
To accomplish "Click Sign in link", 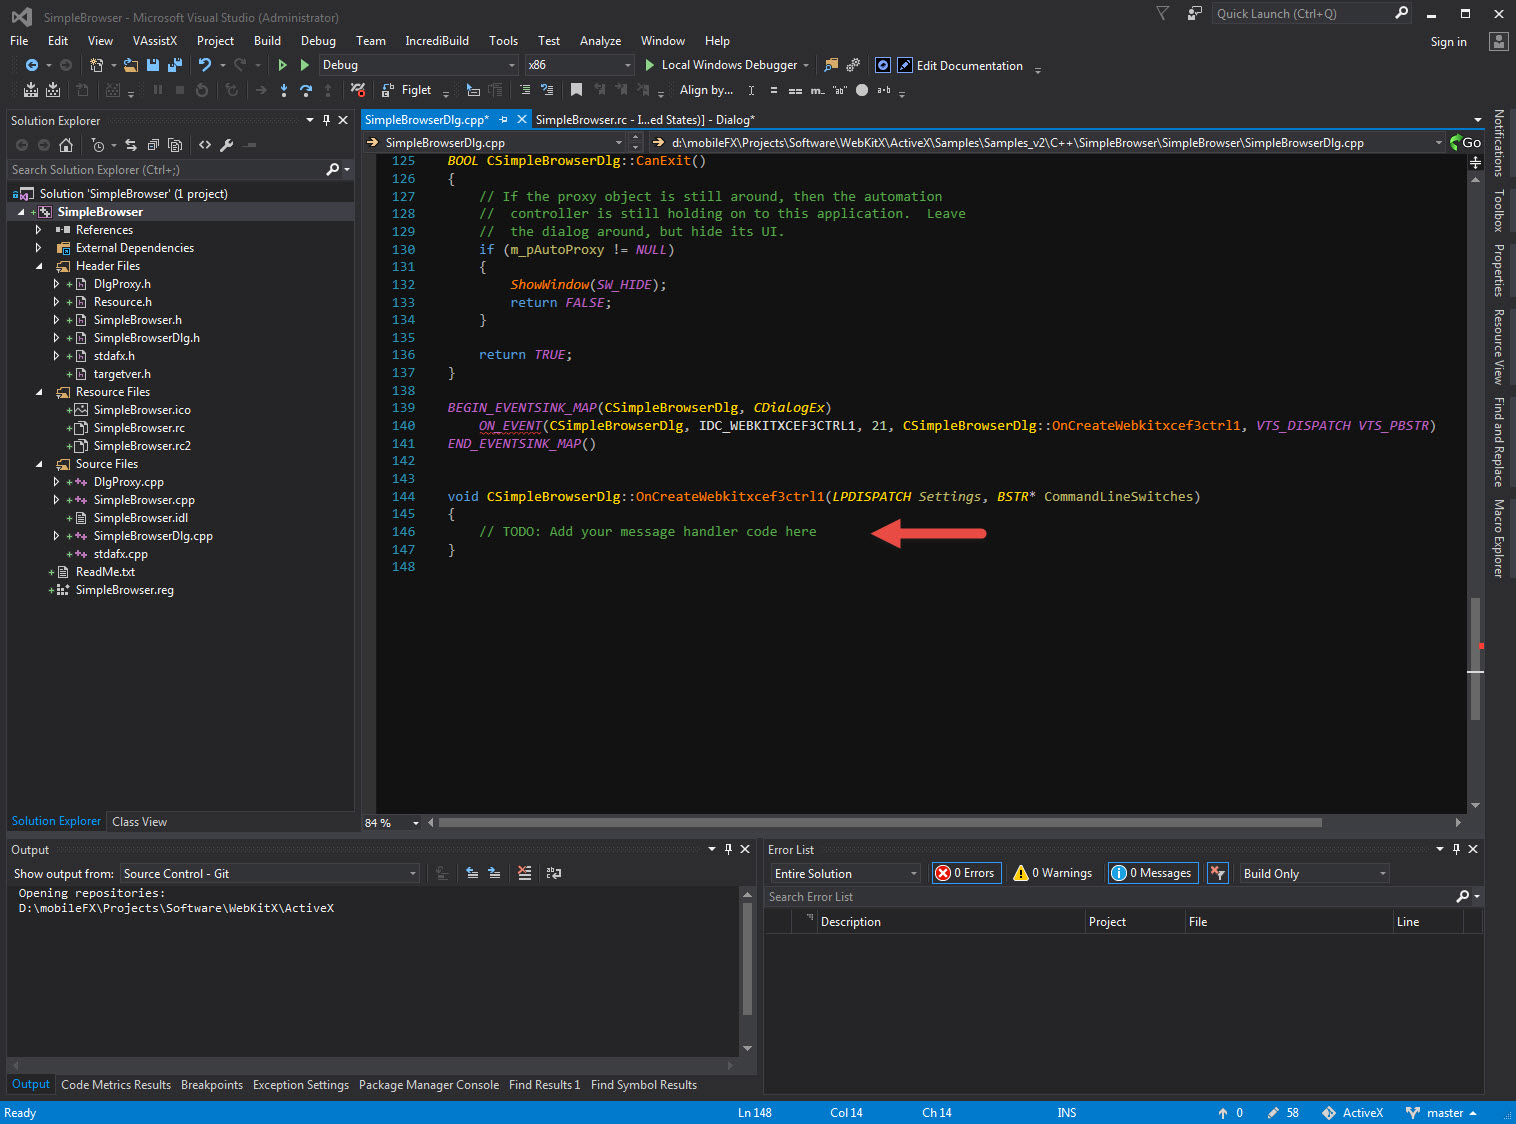I will [x=1448, y=42].
